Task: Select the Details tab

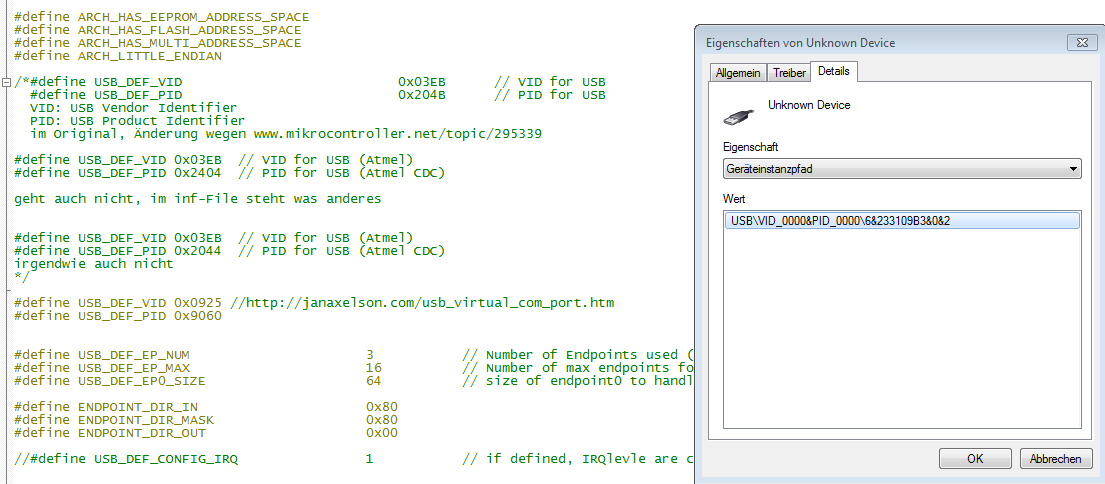Action: 834,71
